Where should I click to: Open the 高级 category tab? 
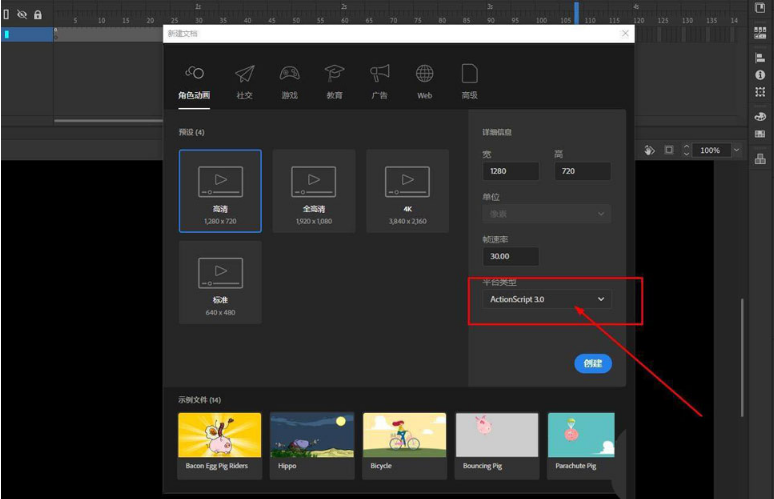pyautogui.click(x=469, y=83)
